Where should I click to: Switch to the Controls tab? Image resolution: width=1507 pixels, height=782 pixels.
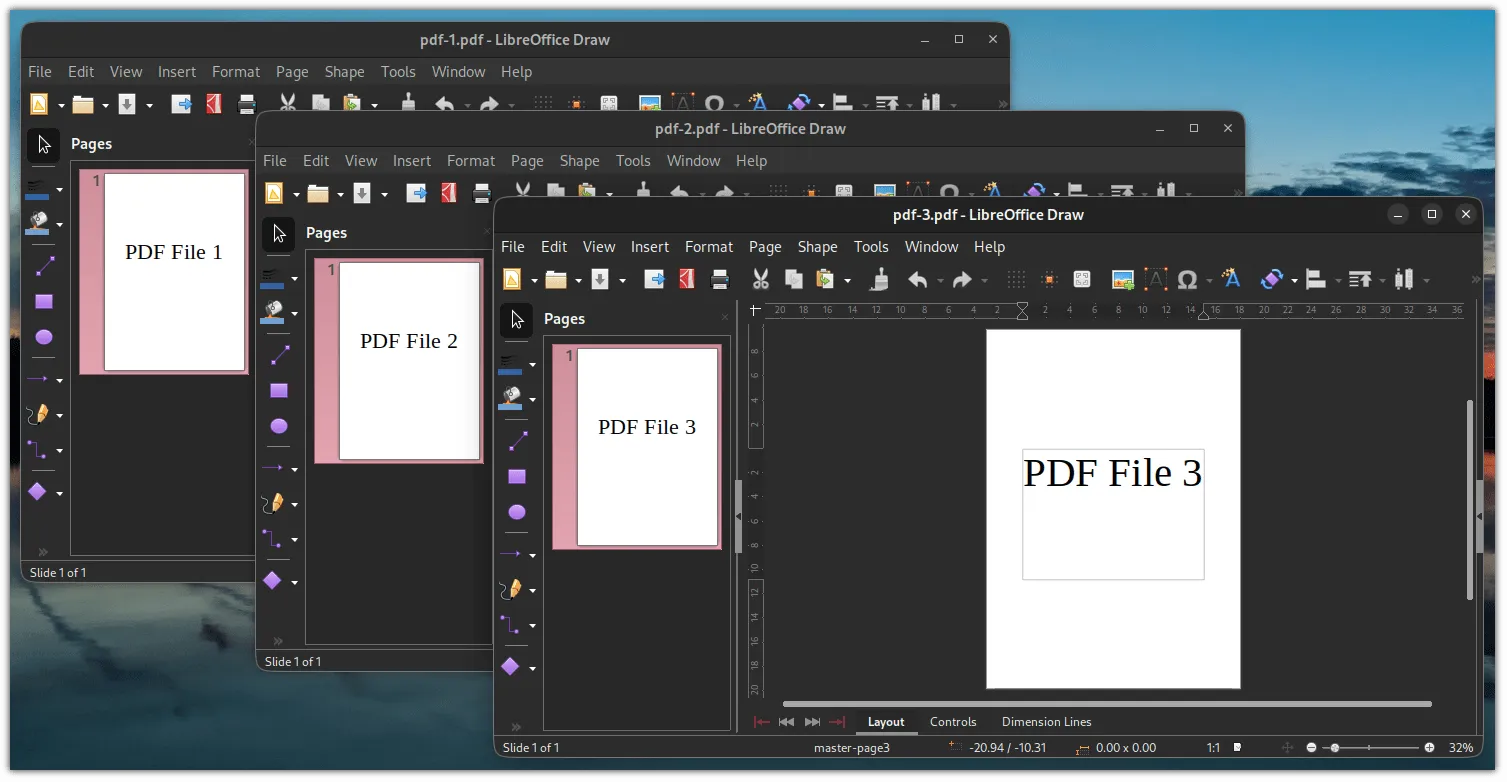coord(952,721)
